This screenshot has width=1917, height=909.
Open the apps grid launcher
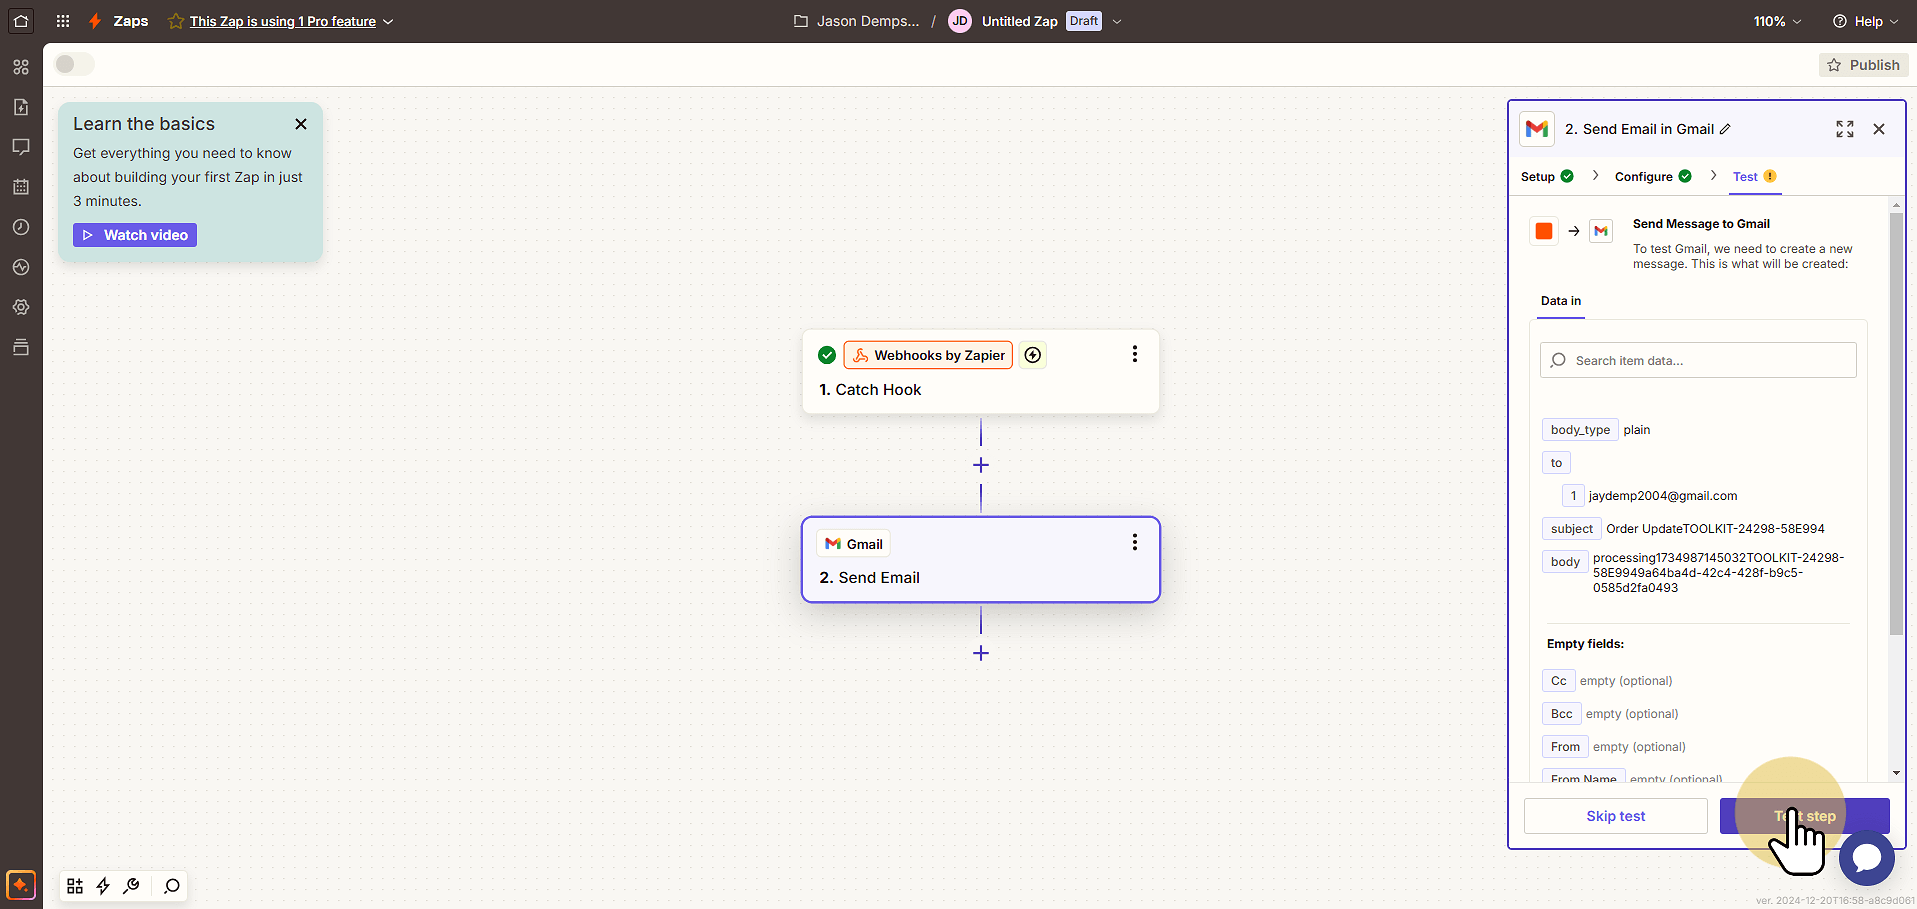(x=63, y=21)
